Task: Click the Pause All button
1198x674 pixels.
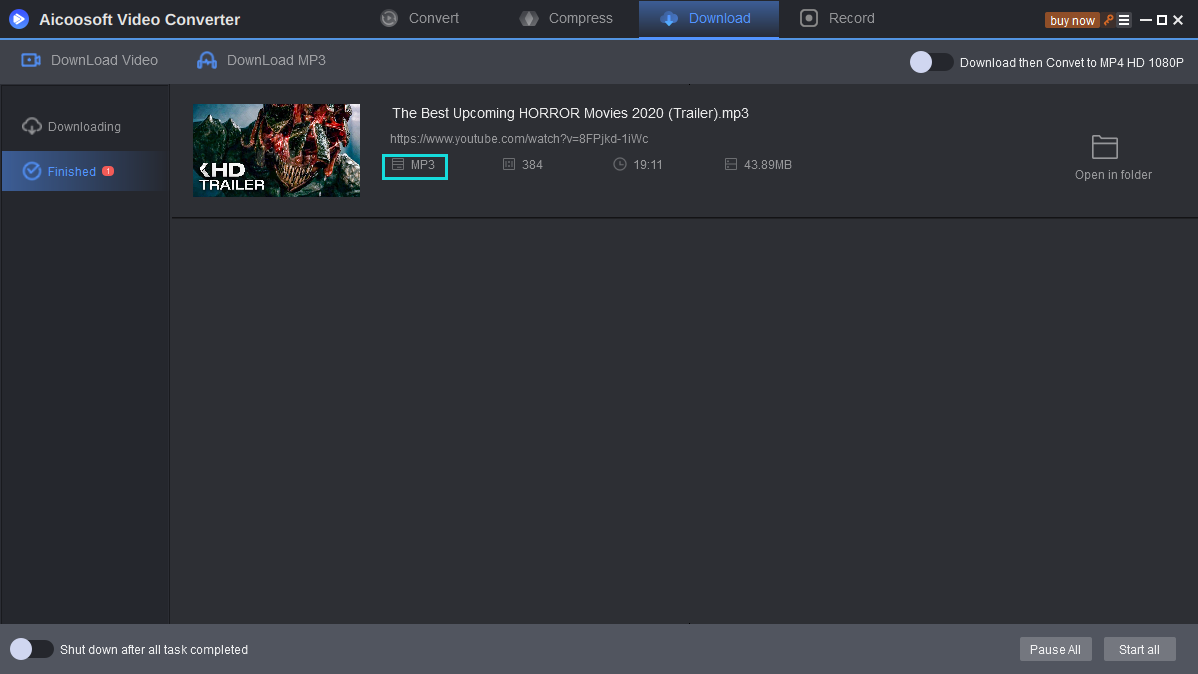Action: tap(1055, 650)
